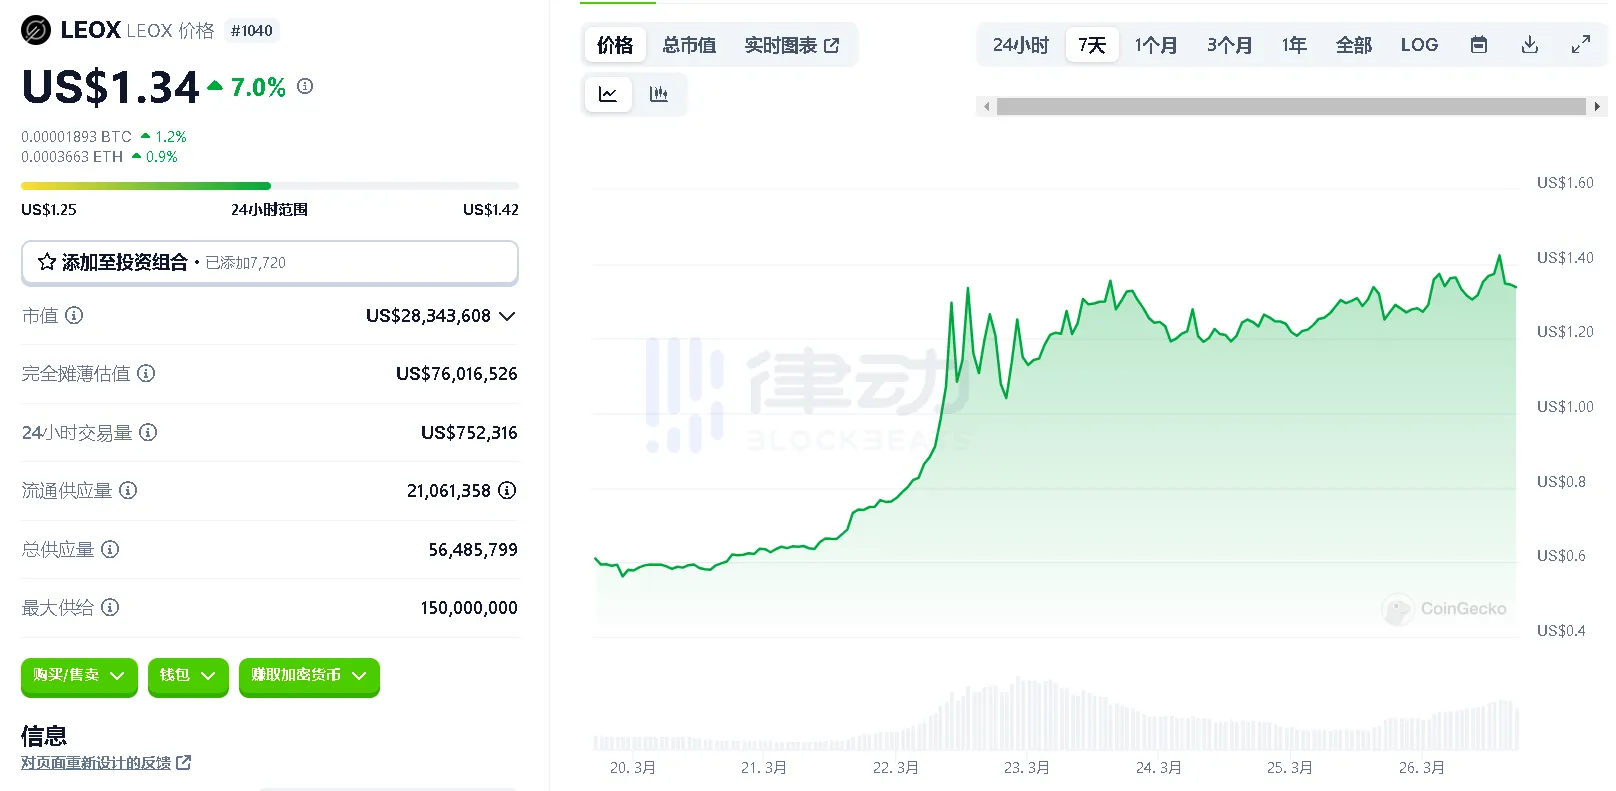This screenshot has width=1616, height=791.
Task: Switch to line chart view icon
Action: click(x=608, y=94)
